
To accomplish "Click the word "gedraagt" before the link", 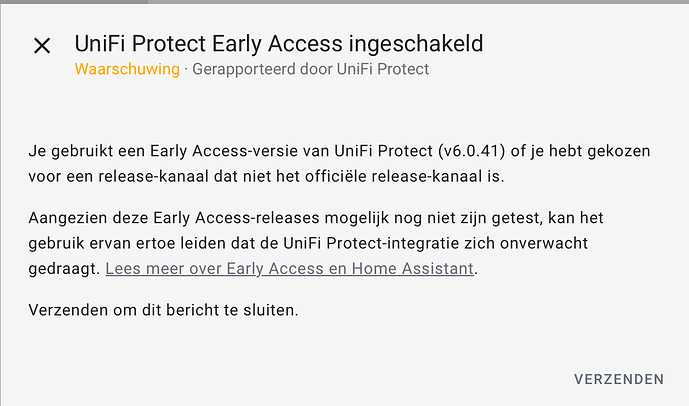I will click(x=64, y=268).
